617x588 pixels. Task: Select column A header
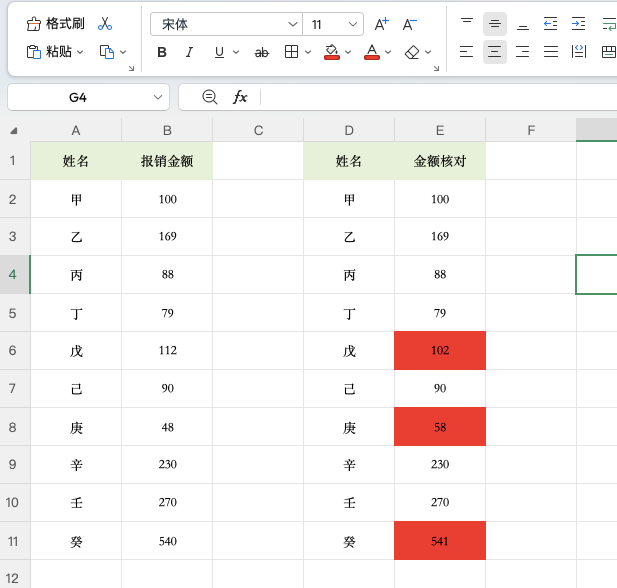click(76, 130)
